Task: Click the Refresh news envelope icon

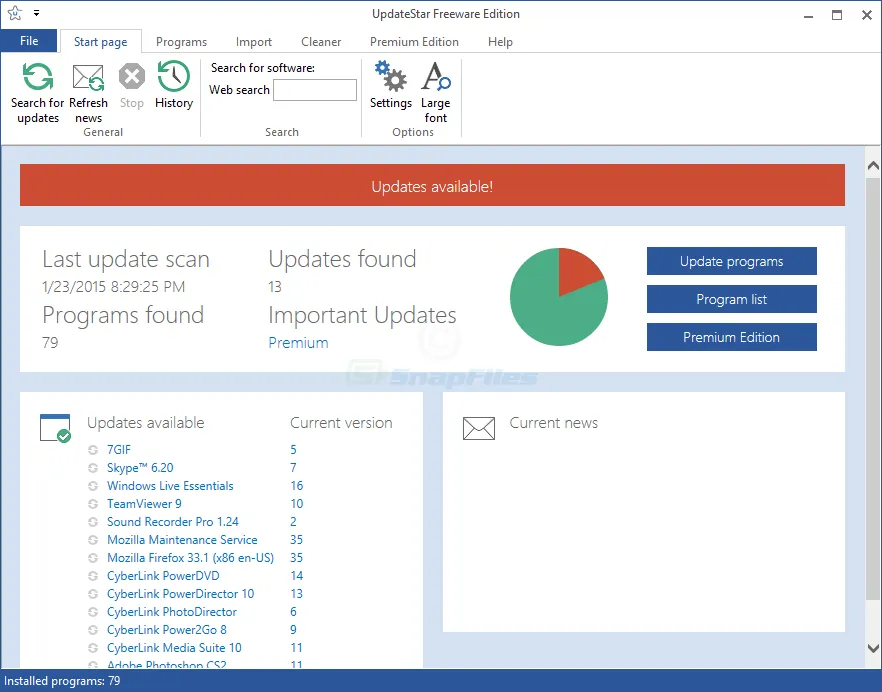Action: point(88,77)
